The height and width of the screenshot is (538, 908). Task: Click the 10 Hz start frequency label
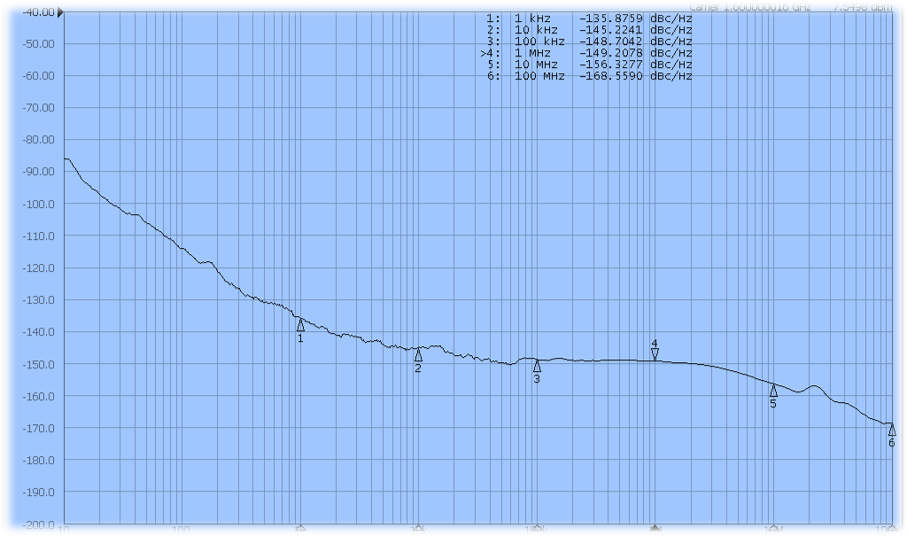pos(65,530)
